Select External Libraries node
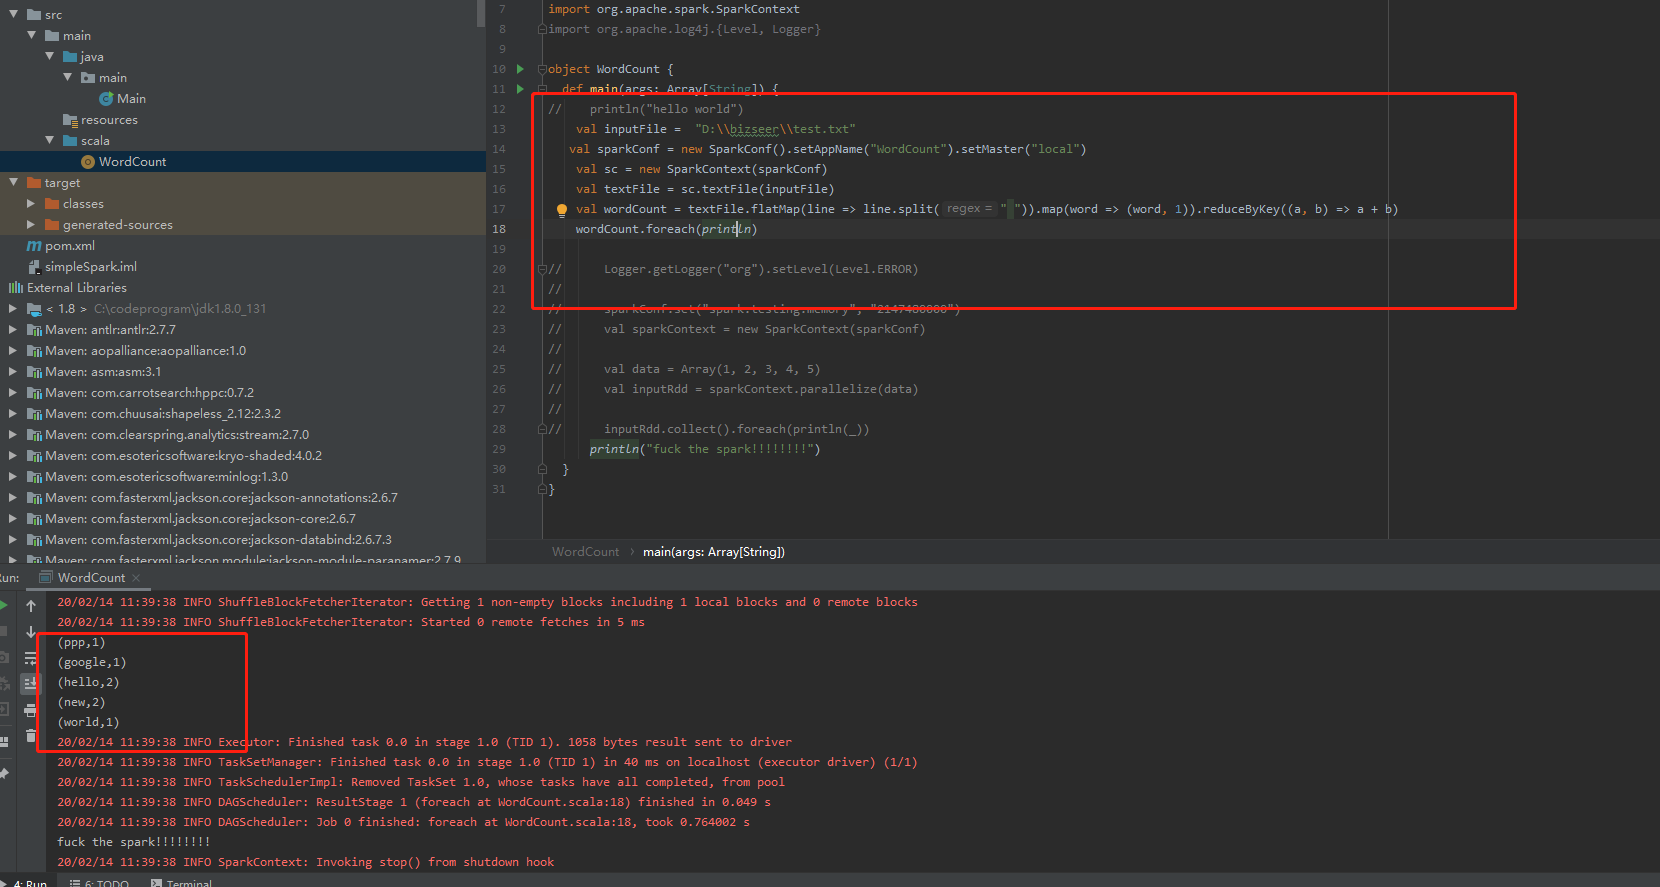Viewport: 1660px width, 887px height. (x=68, y=287)
